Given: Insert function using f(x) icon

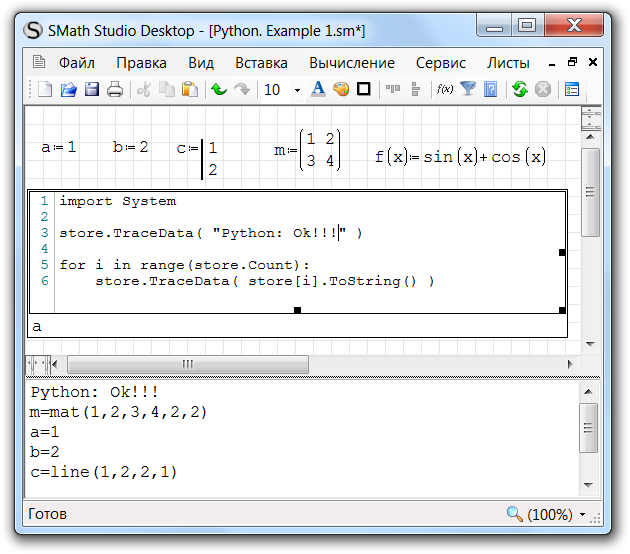Looking at the screenshot, I should (x=445, y=90).
